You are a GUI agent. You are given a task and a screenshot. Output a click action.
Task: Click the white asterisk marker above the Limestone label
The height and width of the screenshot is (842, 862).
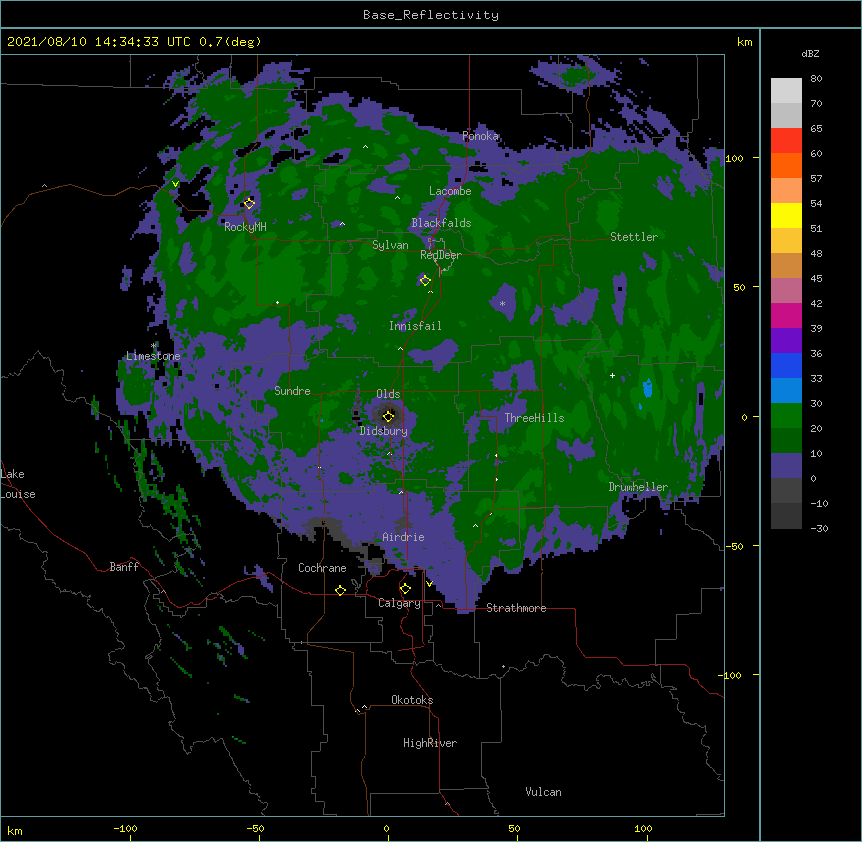154,346
